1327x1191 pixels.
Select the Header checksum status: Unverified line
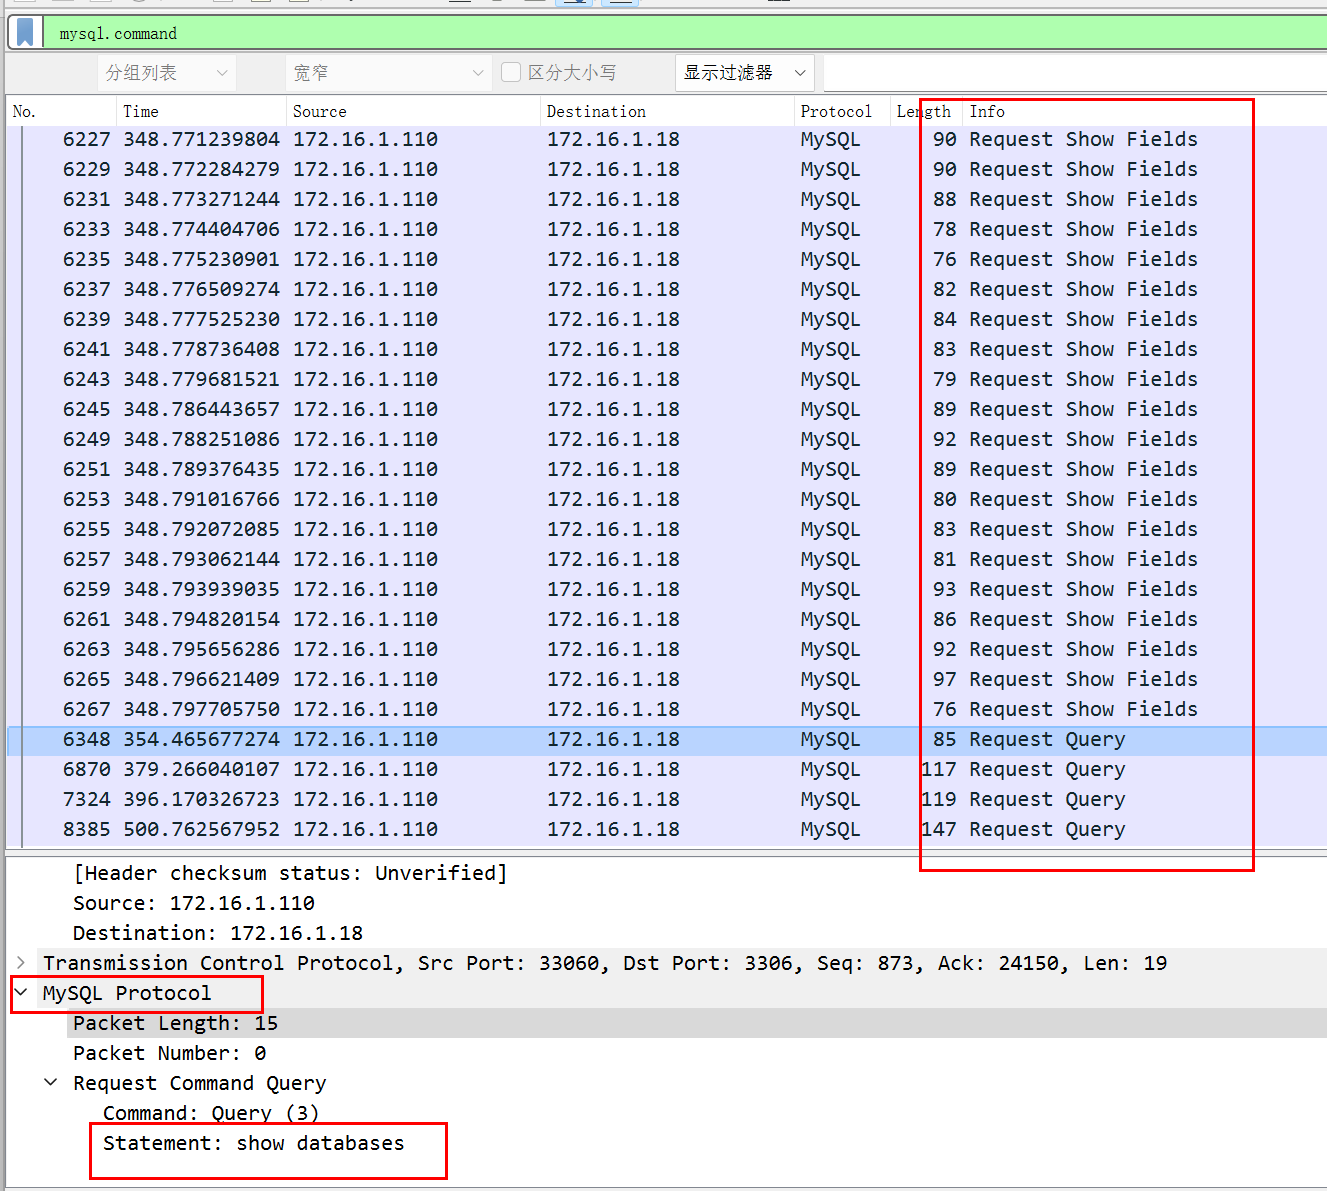click(290, 873)
